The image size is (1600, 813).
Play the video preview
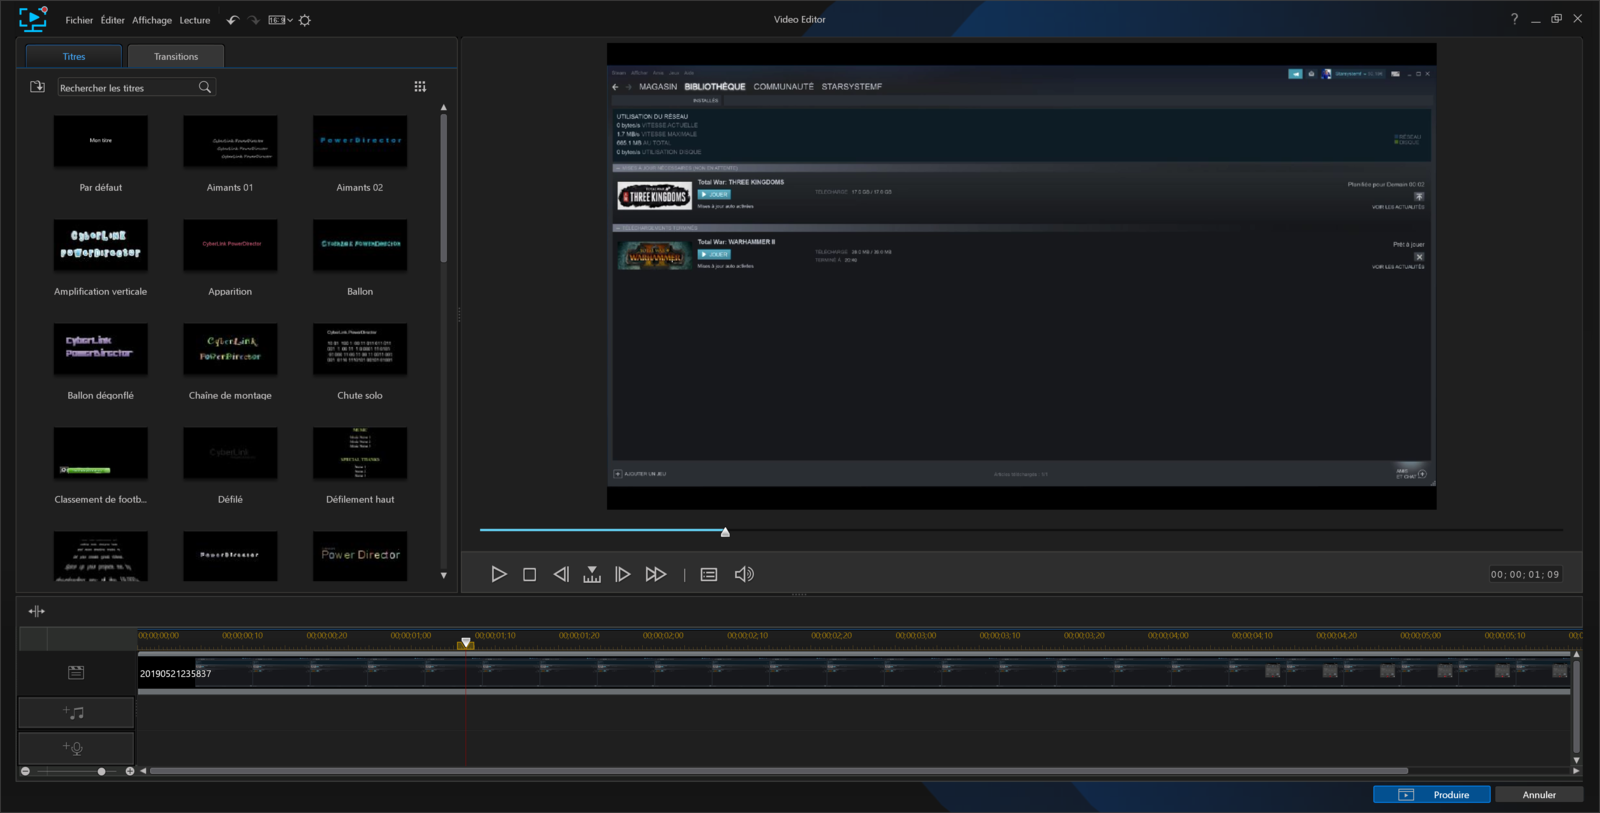click(499, 574)
